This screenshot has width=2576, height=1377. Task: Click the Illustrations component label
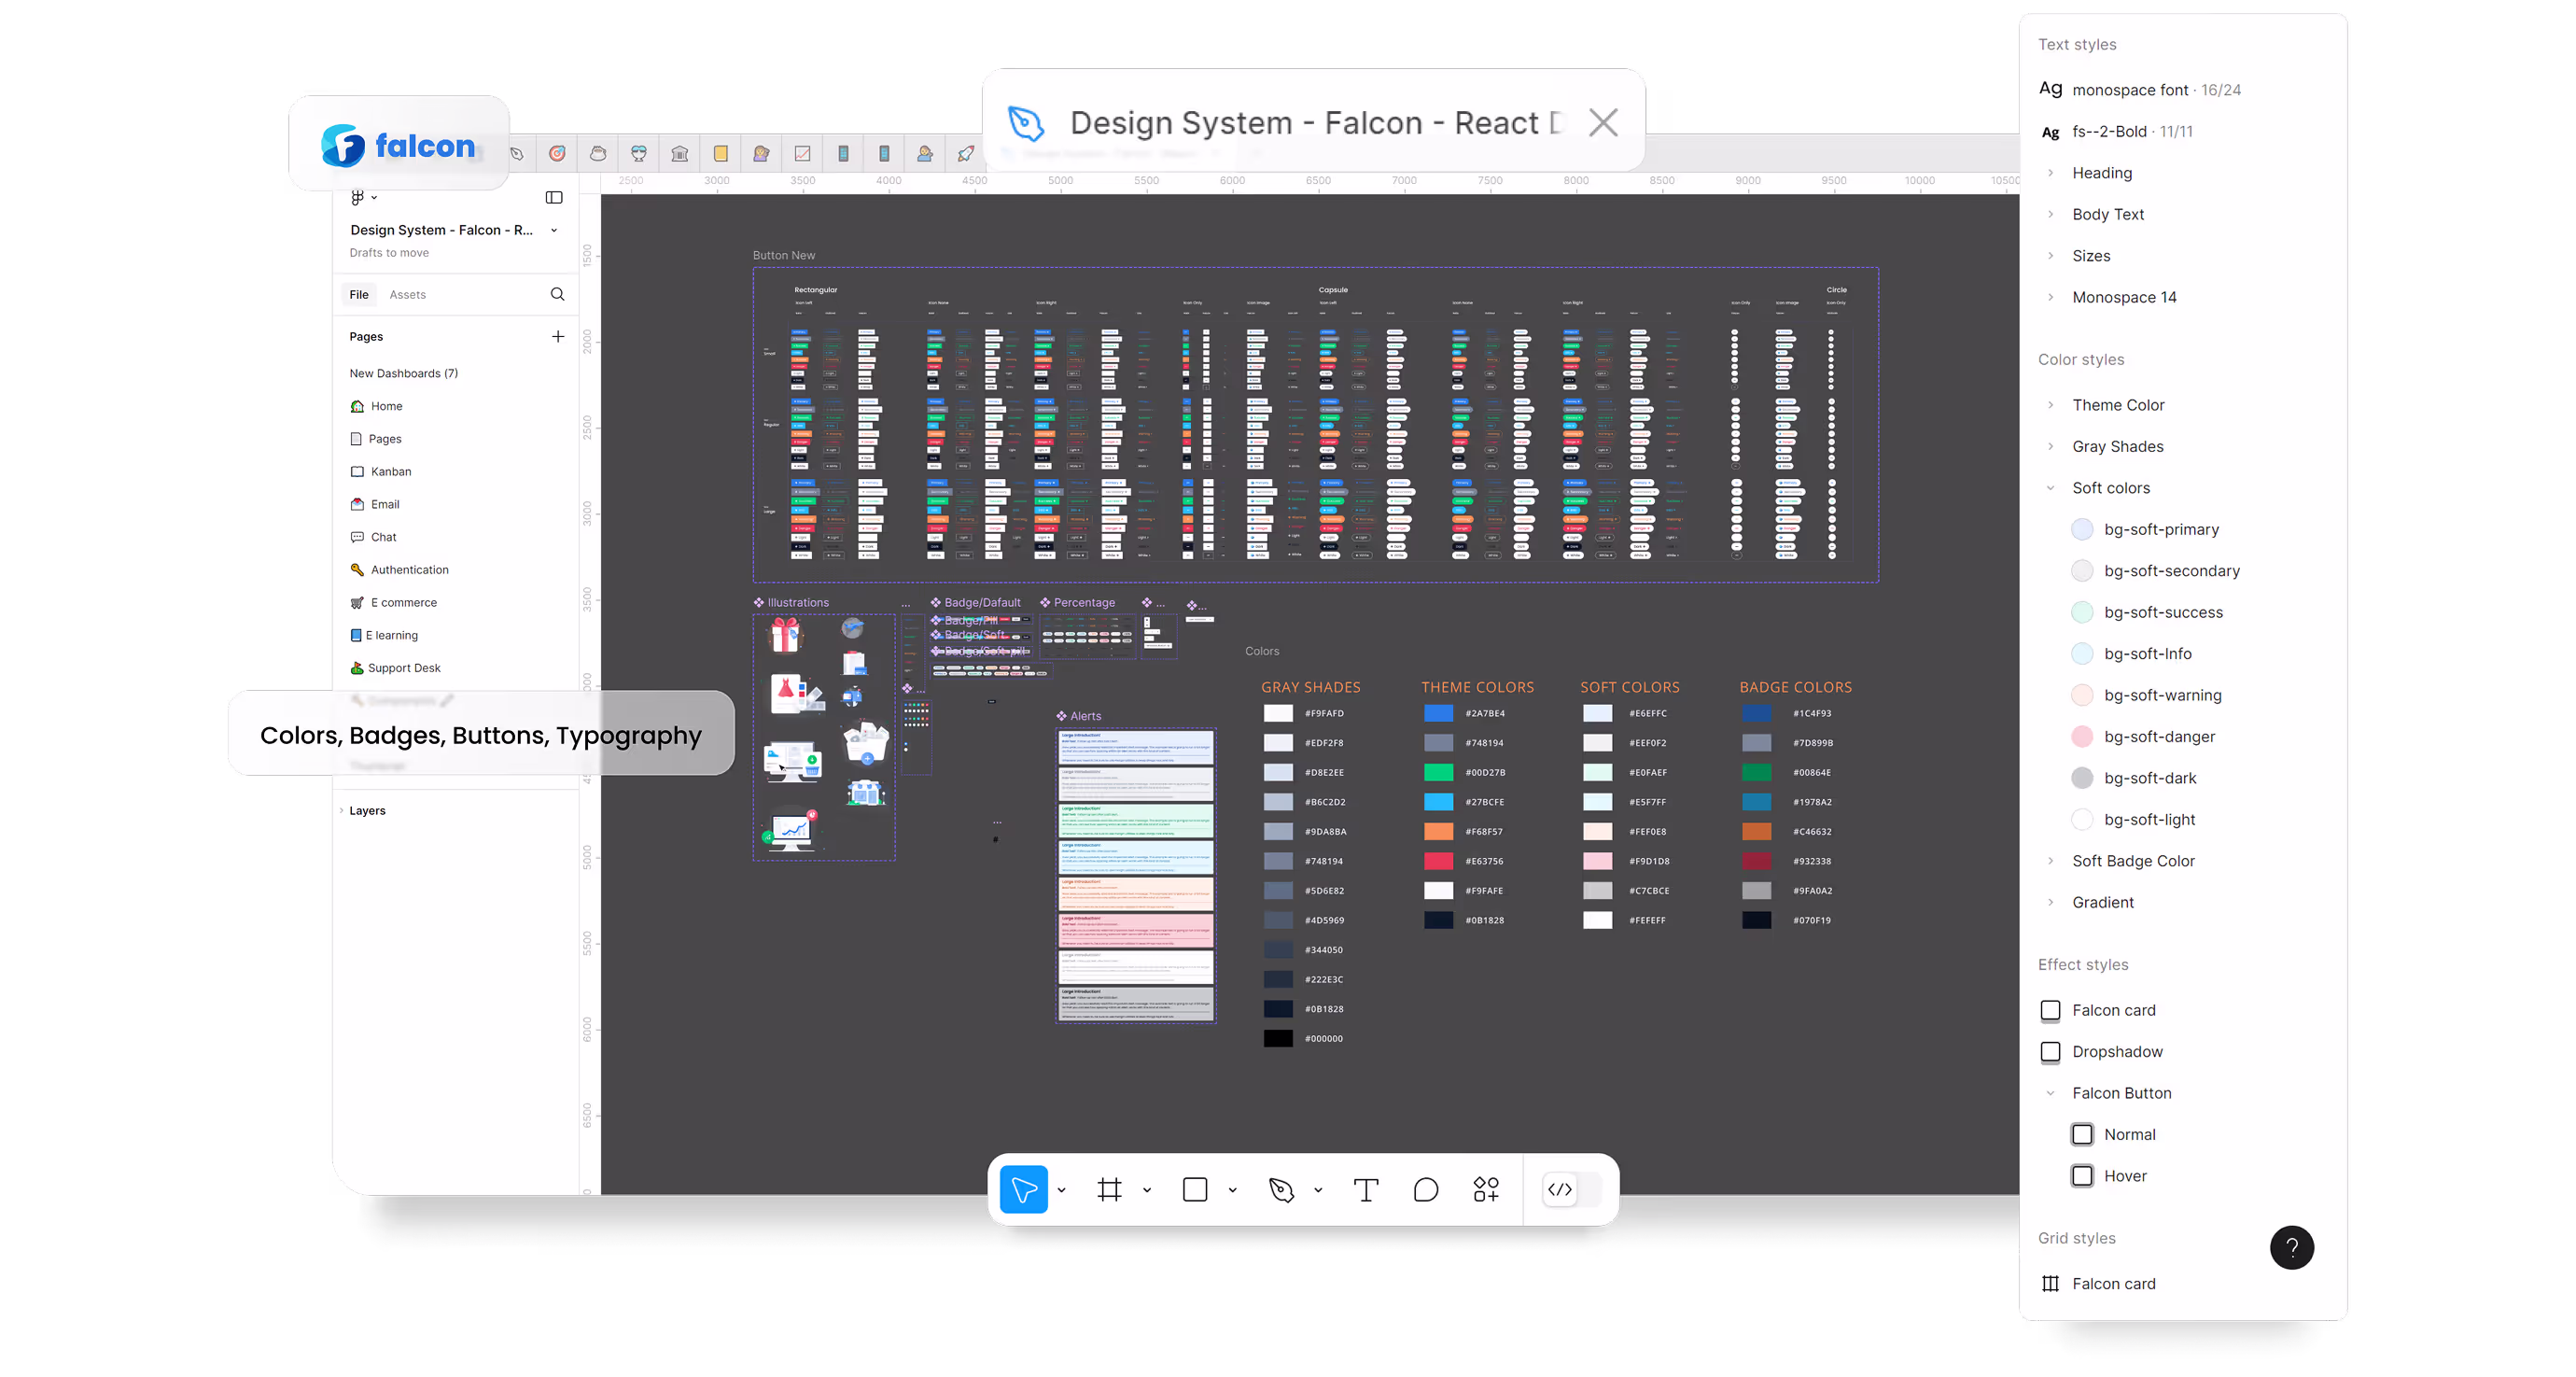tap(791, 603)
